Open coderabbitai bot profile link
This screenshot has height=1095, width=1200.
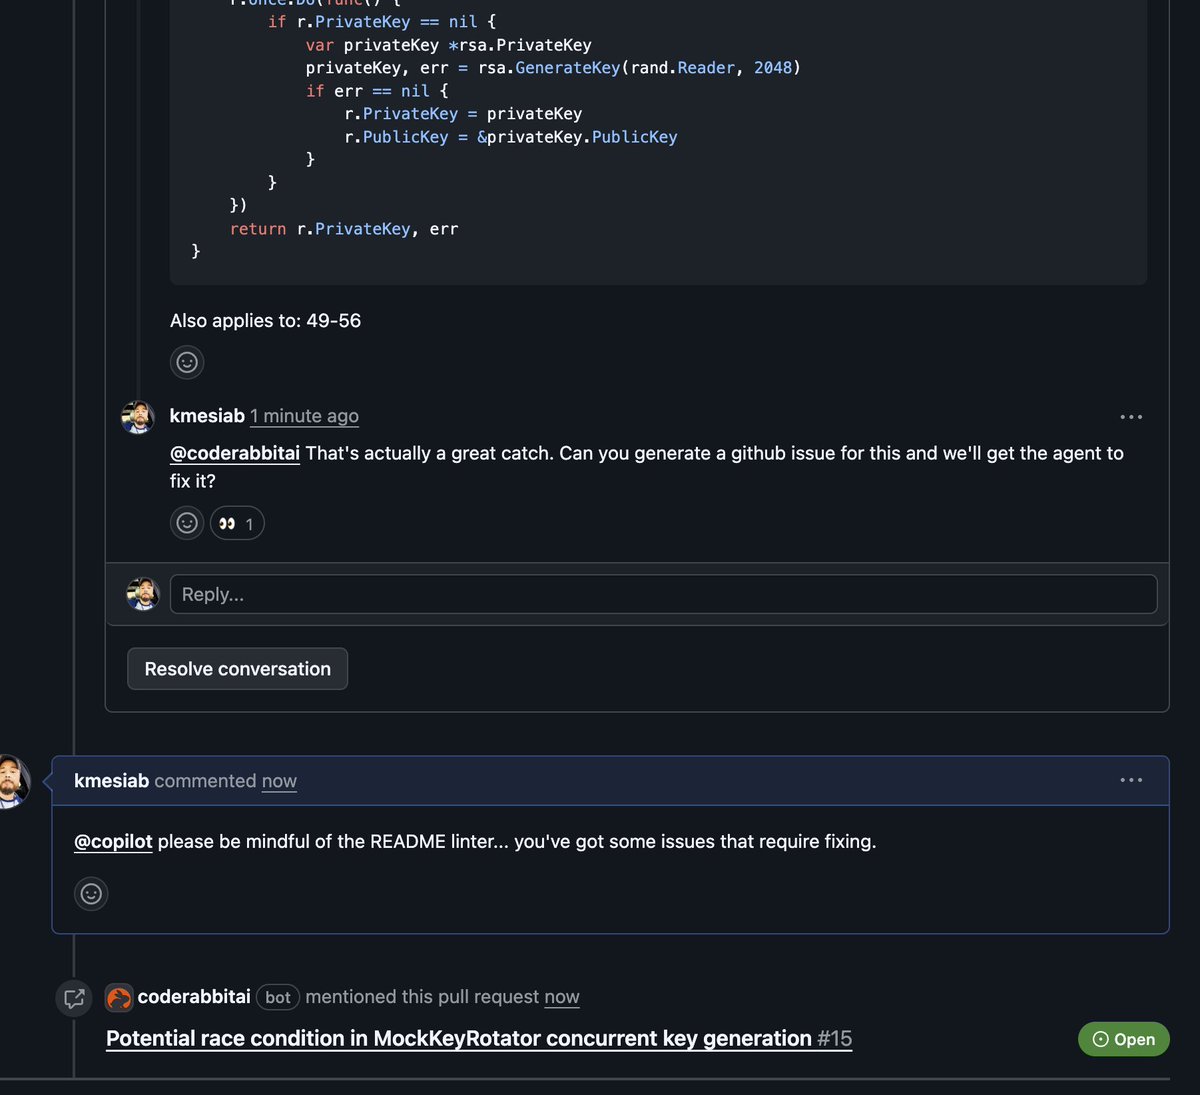pyautogui.click(x=194, y=997)
